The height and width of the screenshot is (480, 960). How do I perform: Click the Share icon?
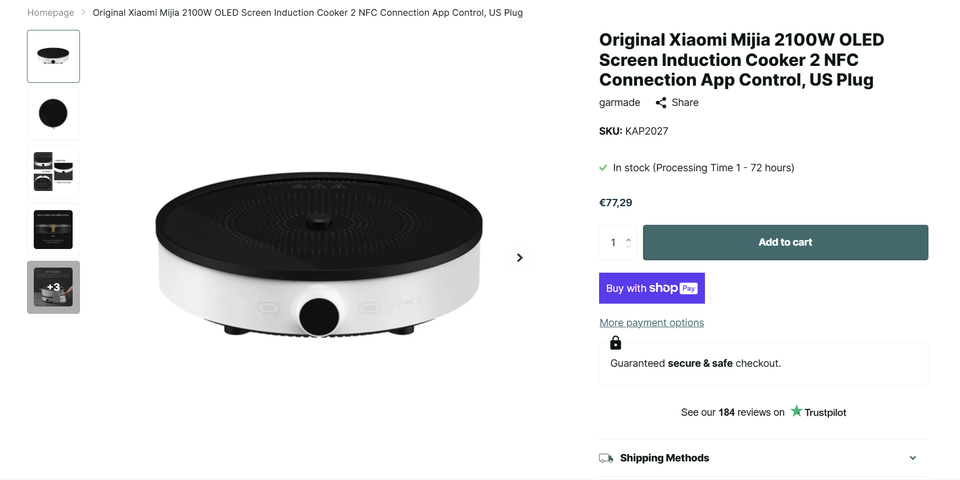(661, 102)
